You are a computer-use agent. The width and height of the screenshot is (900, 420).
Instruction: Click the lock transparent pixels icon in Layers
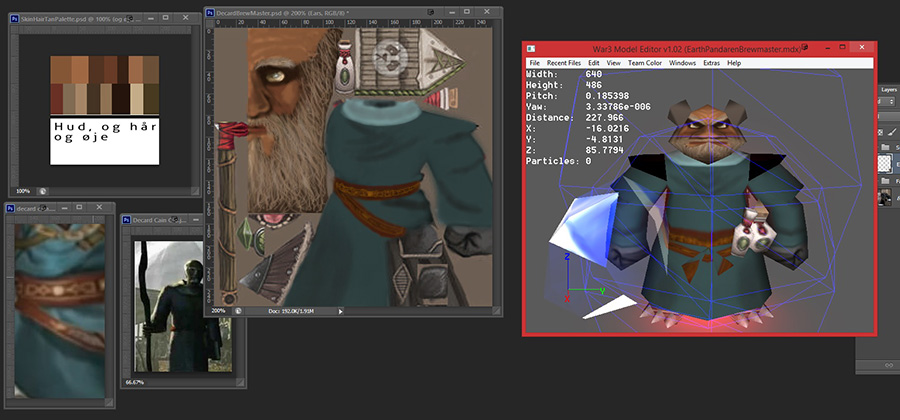click(882, 132)
